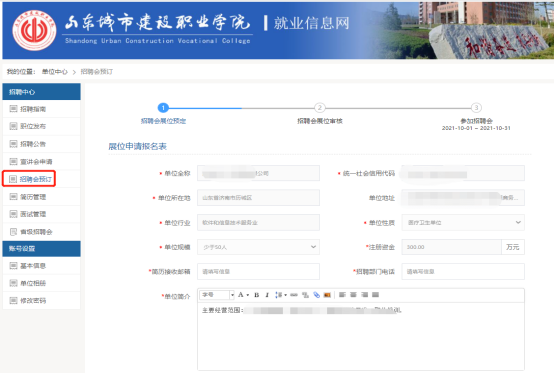Open 简历管理 in the sidebar

(x=33, y=197)
